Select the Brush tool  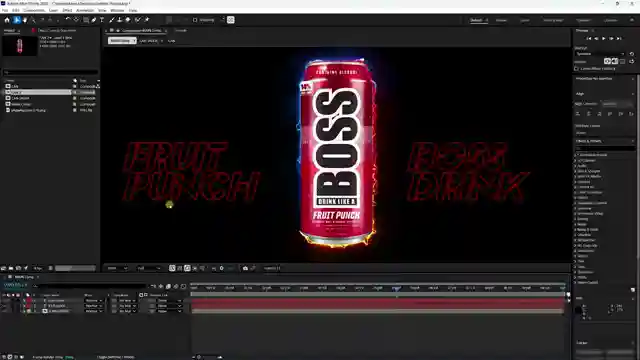tap(112, 20)
